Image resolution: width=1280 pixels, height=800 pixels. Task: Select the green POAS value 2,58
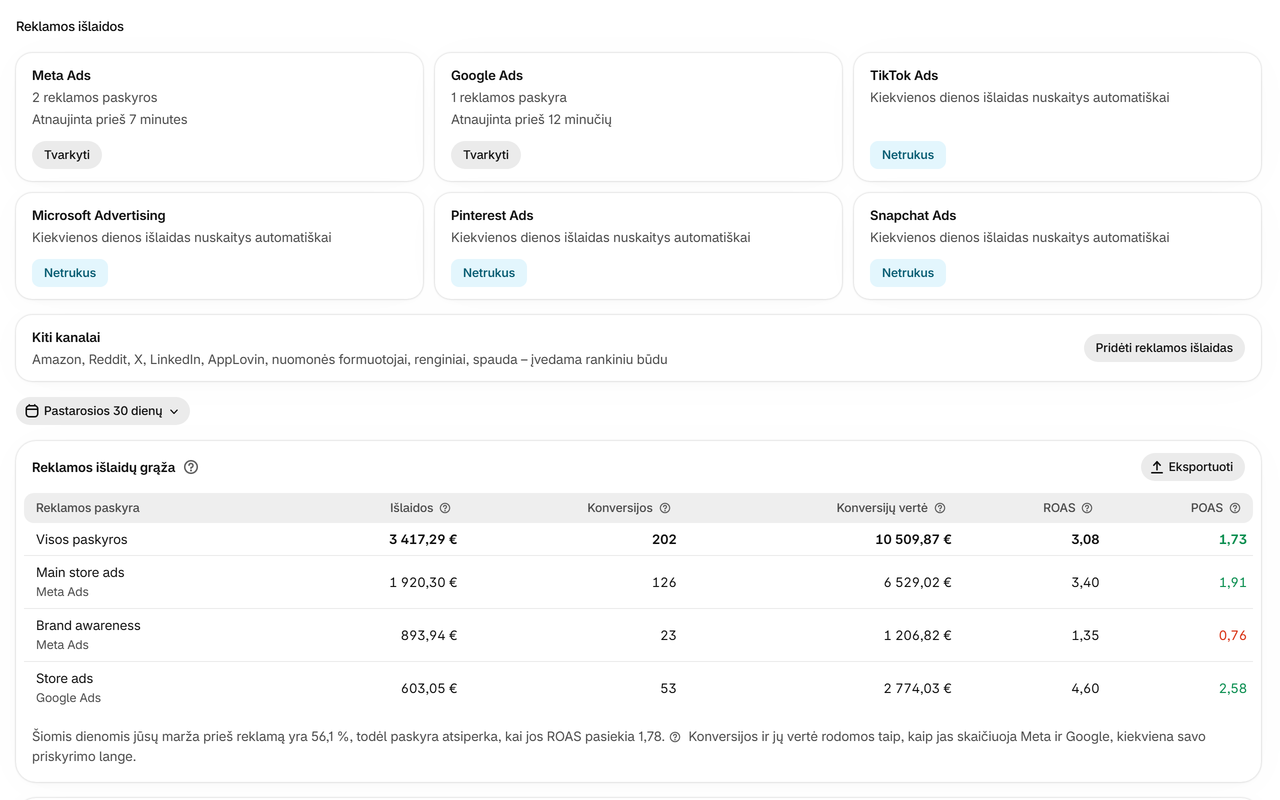tap(1233, 688)
